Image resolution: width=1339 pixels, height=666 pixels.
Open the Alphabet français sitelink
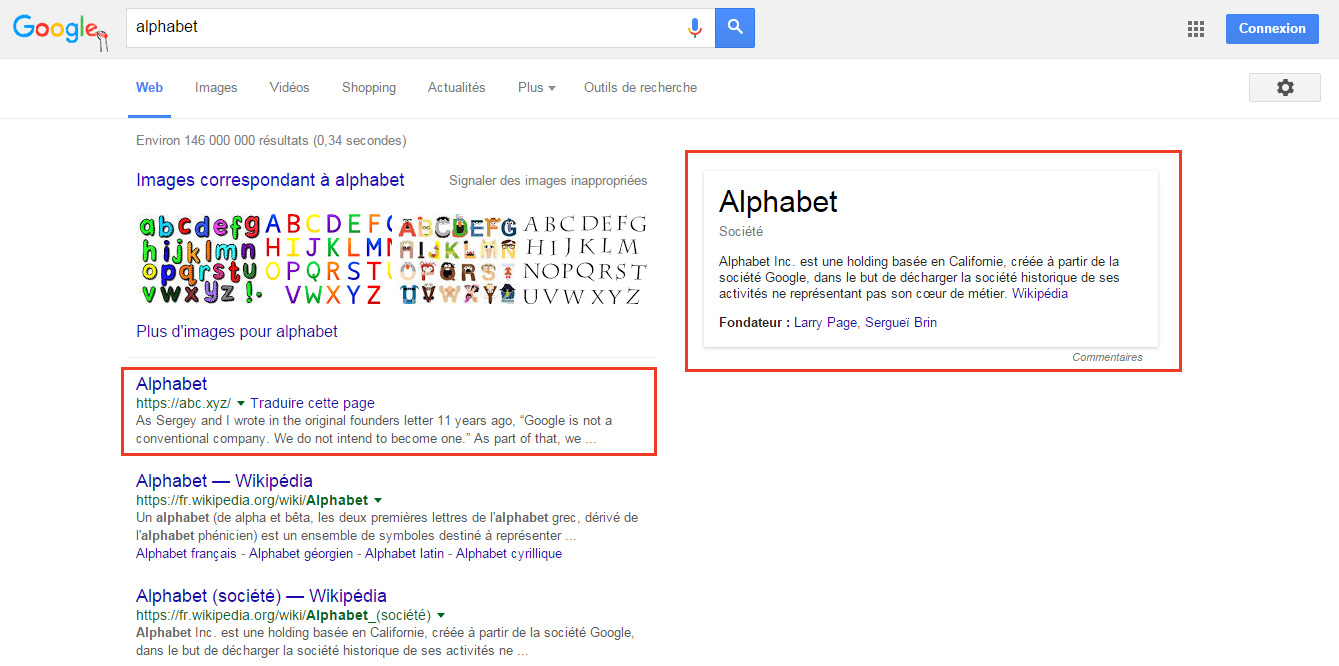187,553
